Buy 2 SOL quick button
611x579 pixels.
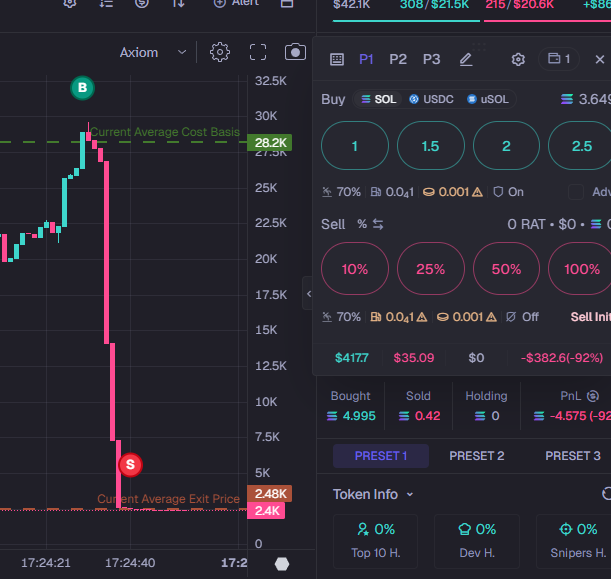click(506, 146)
